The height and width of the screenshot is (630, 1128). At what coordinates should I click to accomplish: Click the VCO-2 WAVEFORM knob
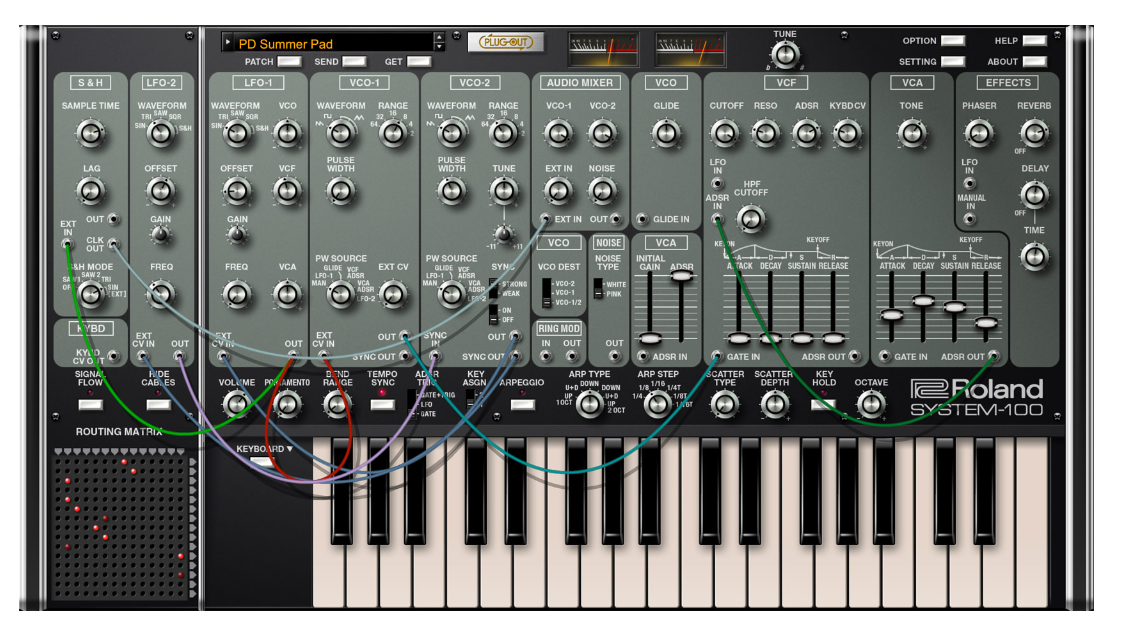[x=451, y=133]
